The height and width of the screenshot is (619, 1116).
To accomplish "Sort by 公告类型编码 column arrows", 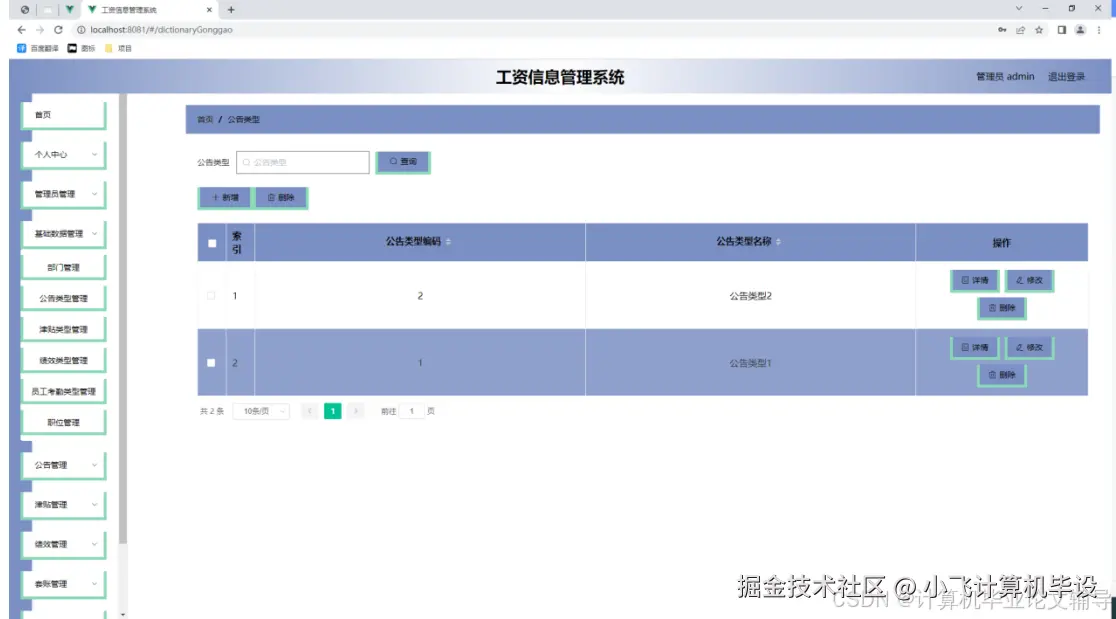I will (448, 242).
